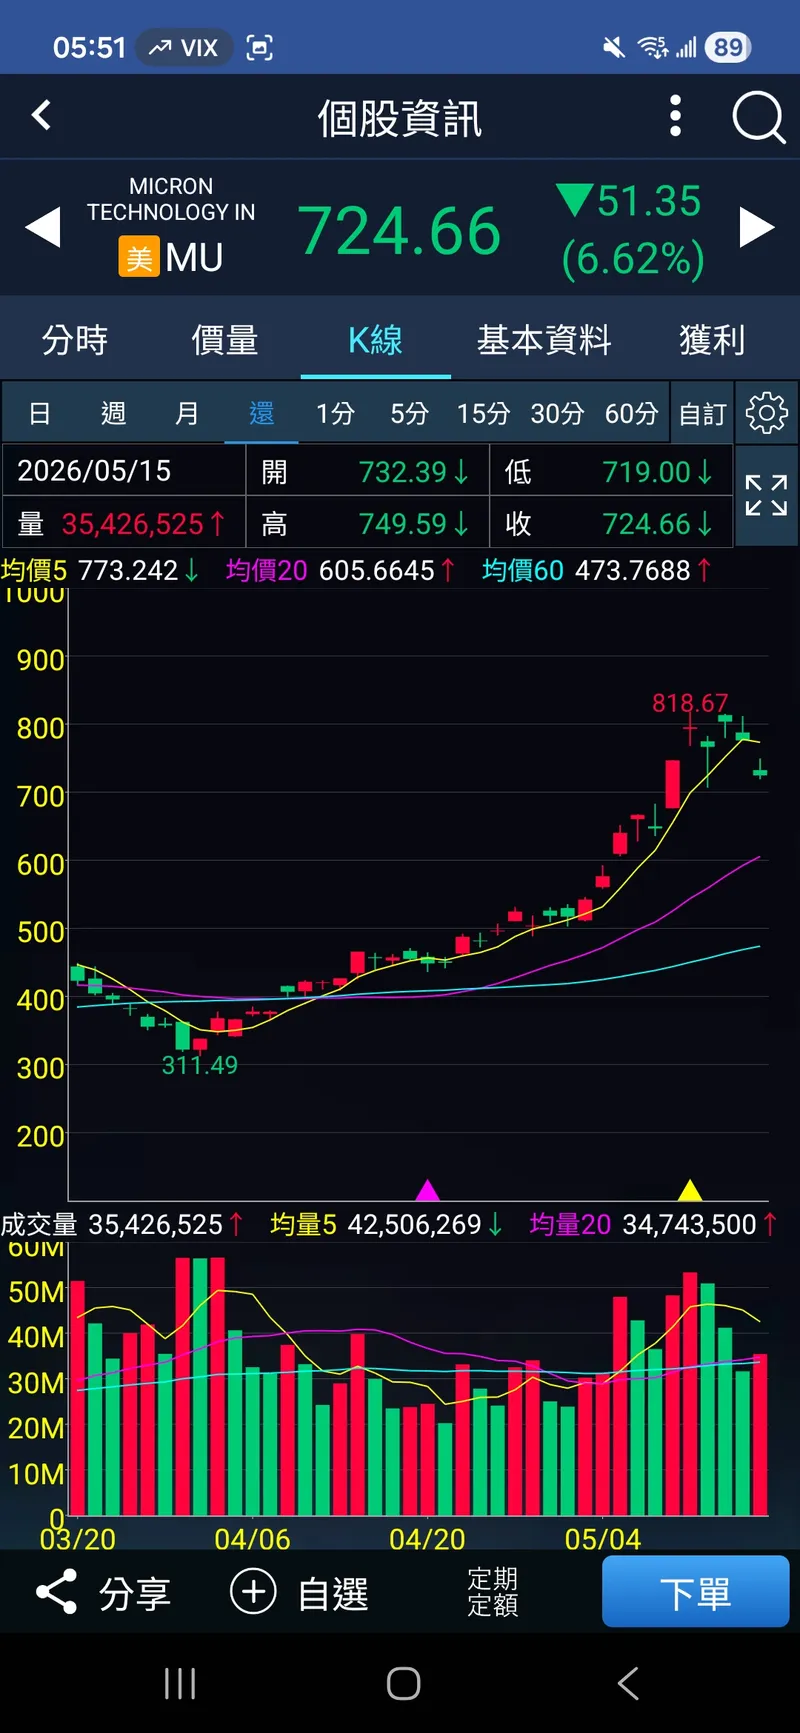800x1733 pixels.
Task: Tap the muted sound status icon
Action: coord(614,47)
